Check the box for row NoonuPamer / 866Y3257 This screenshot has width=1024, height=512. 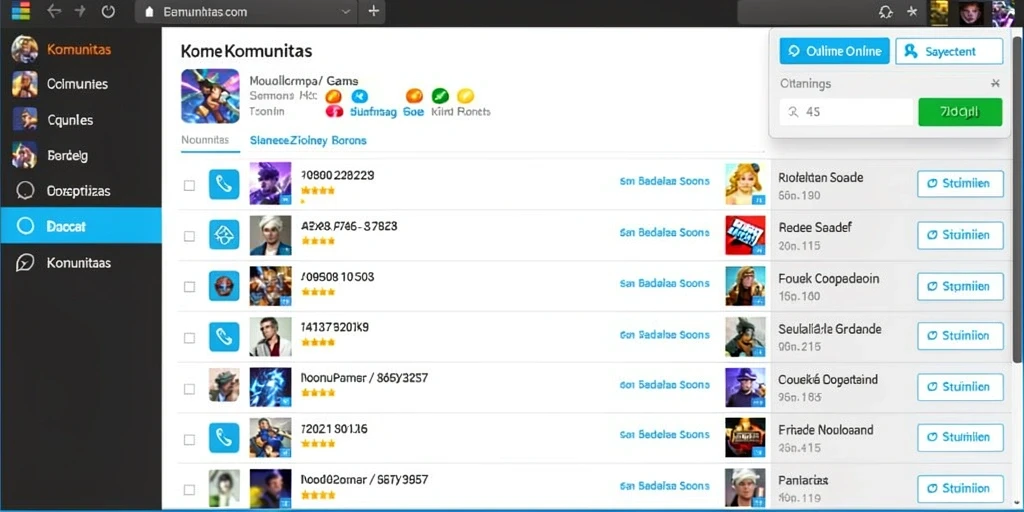tap(189, 389)
